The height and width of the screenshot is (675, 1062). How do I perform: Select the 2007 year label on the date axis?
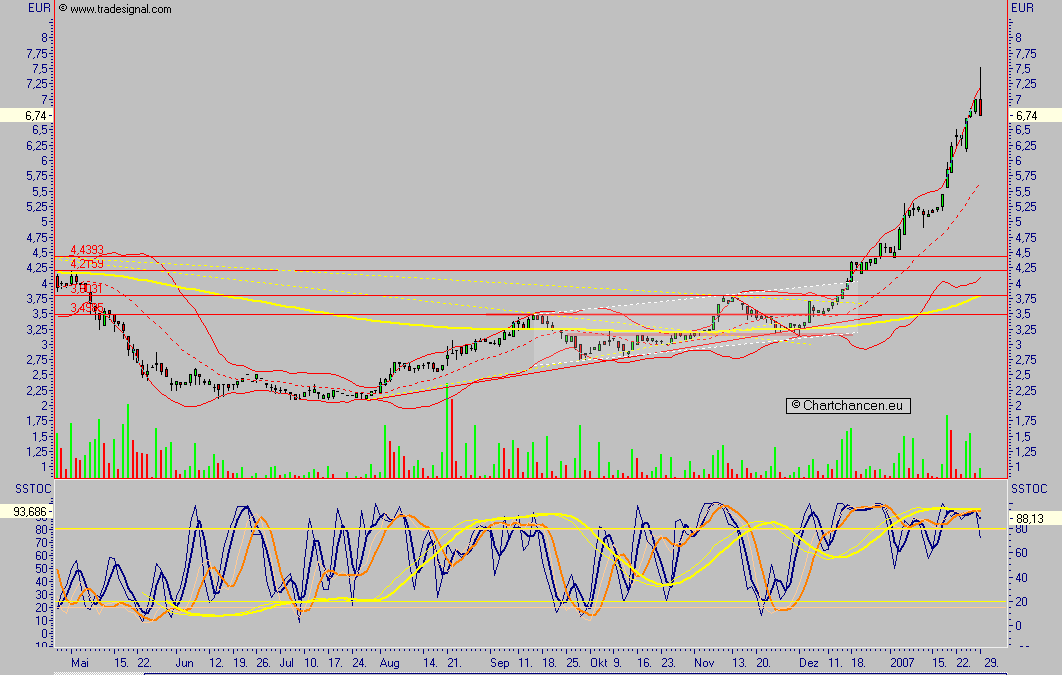point(902,663)
